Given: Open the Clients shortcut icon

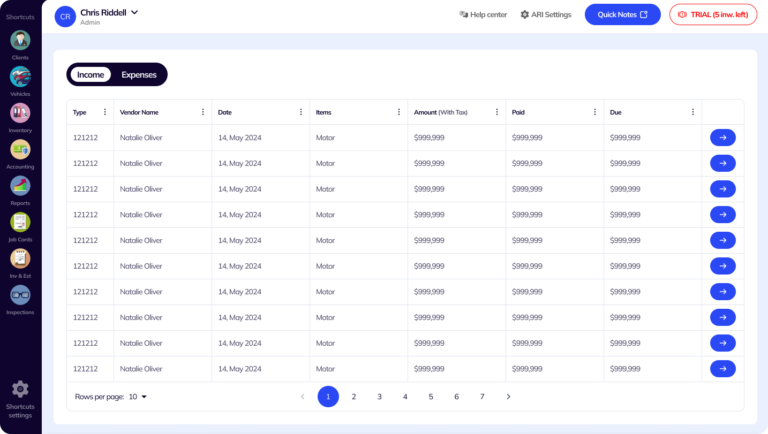Looking at the screenshot, I should coord(20,41).
